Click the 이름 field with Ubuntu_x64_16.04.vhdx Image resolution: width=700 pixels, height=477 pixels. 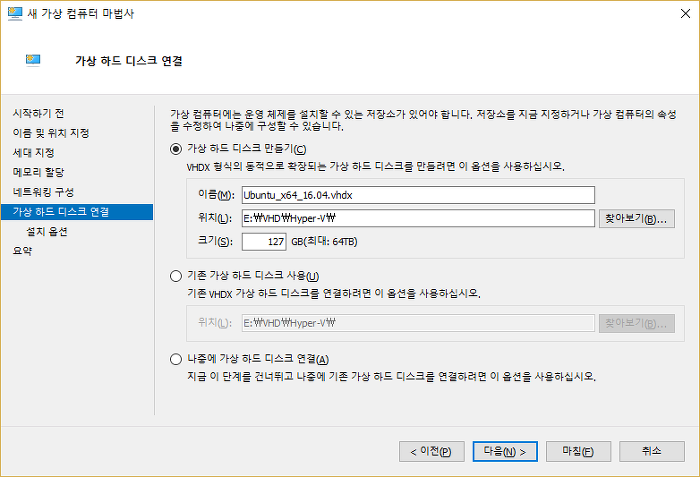[418, 195]
